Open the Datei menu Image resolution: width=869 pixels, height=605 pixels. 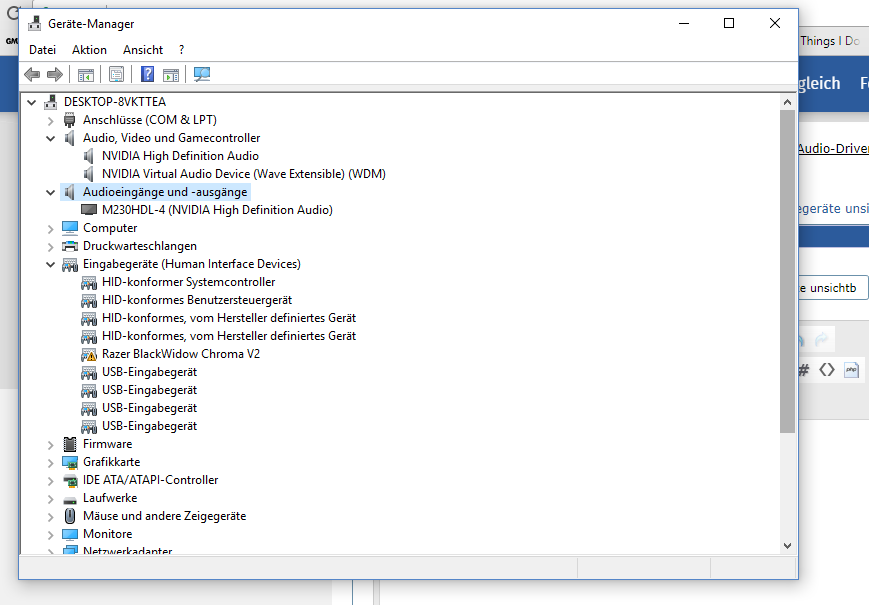click(x=43, y=50)
